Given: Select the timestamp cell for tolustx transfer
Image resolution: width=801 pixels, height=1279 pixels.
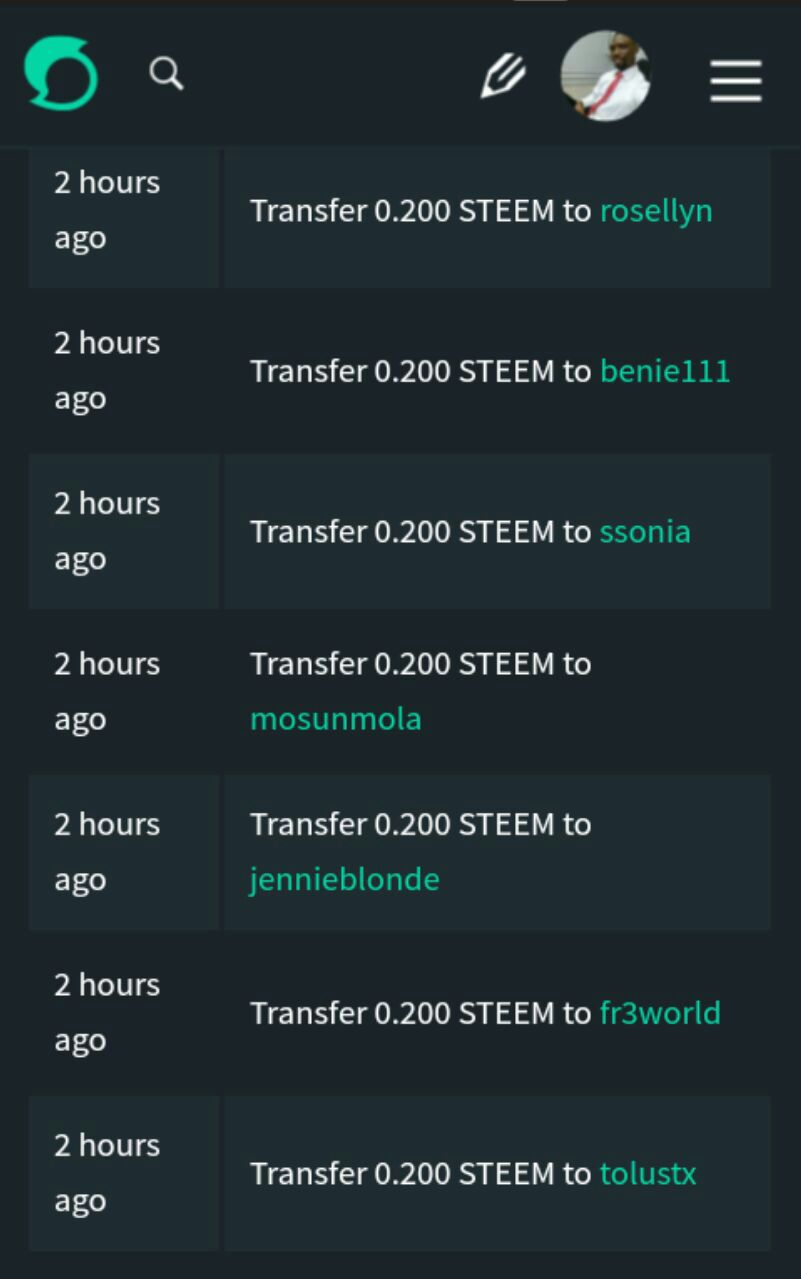Looking at the screenshot, I should tap(124, 1172).
